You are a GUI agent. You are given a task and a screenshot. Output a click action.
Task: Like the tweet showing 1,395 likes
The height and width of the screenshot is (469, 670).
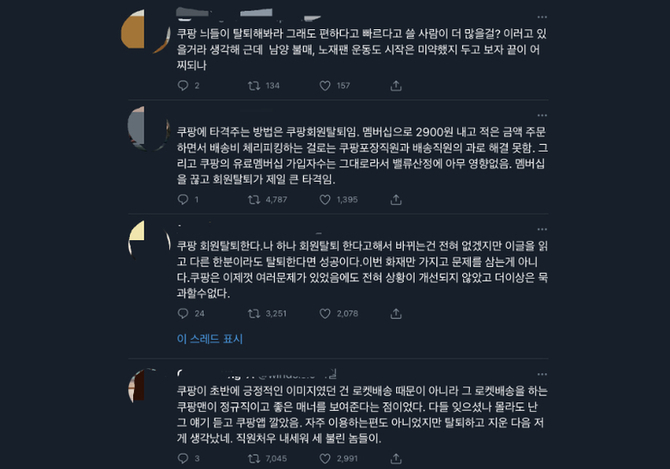(325, 199)
